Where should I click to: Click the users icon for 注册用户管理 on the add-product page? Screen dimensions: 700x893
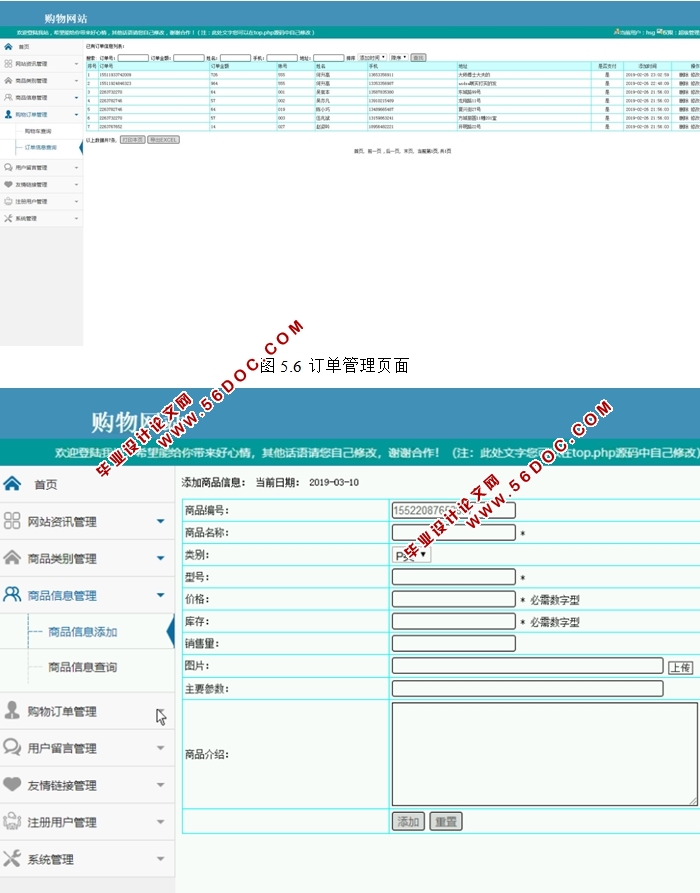click(12, 821)
